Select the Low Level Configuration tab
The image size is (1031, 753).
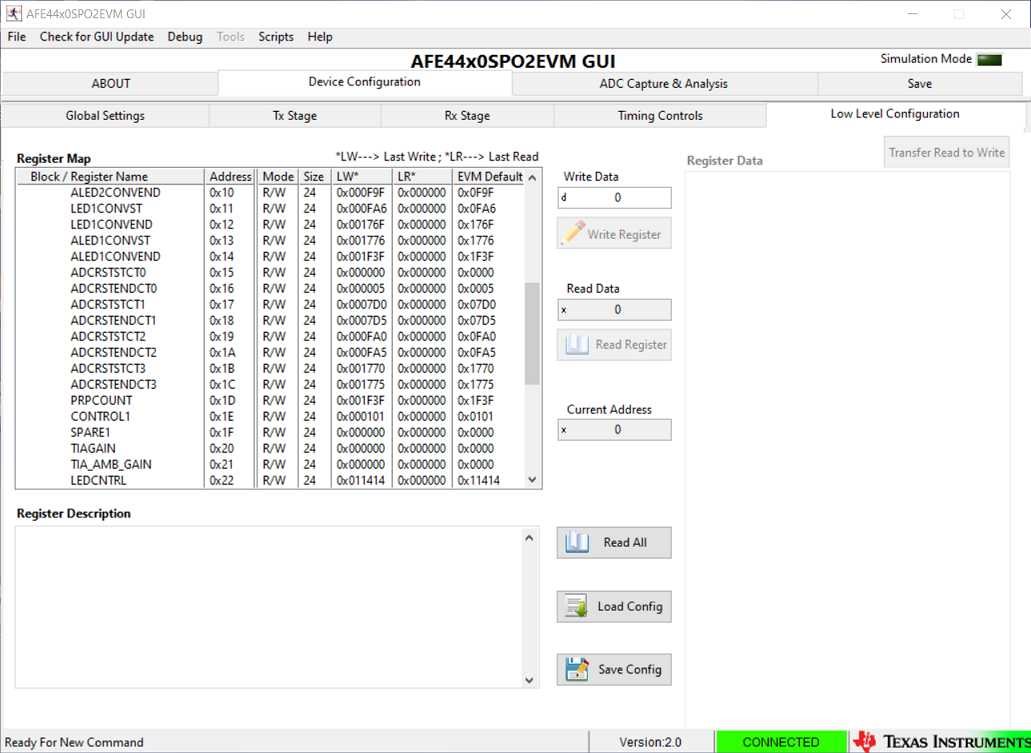click(895, 114)
